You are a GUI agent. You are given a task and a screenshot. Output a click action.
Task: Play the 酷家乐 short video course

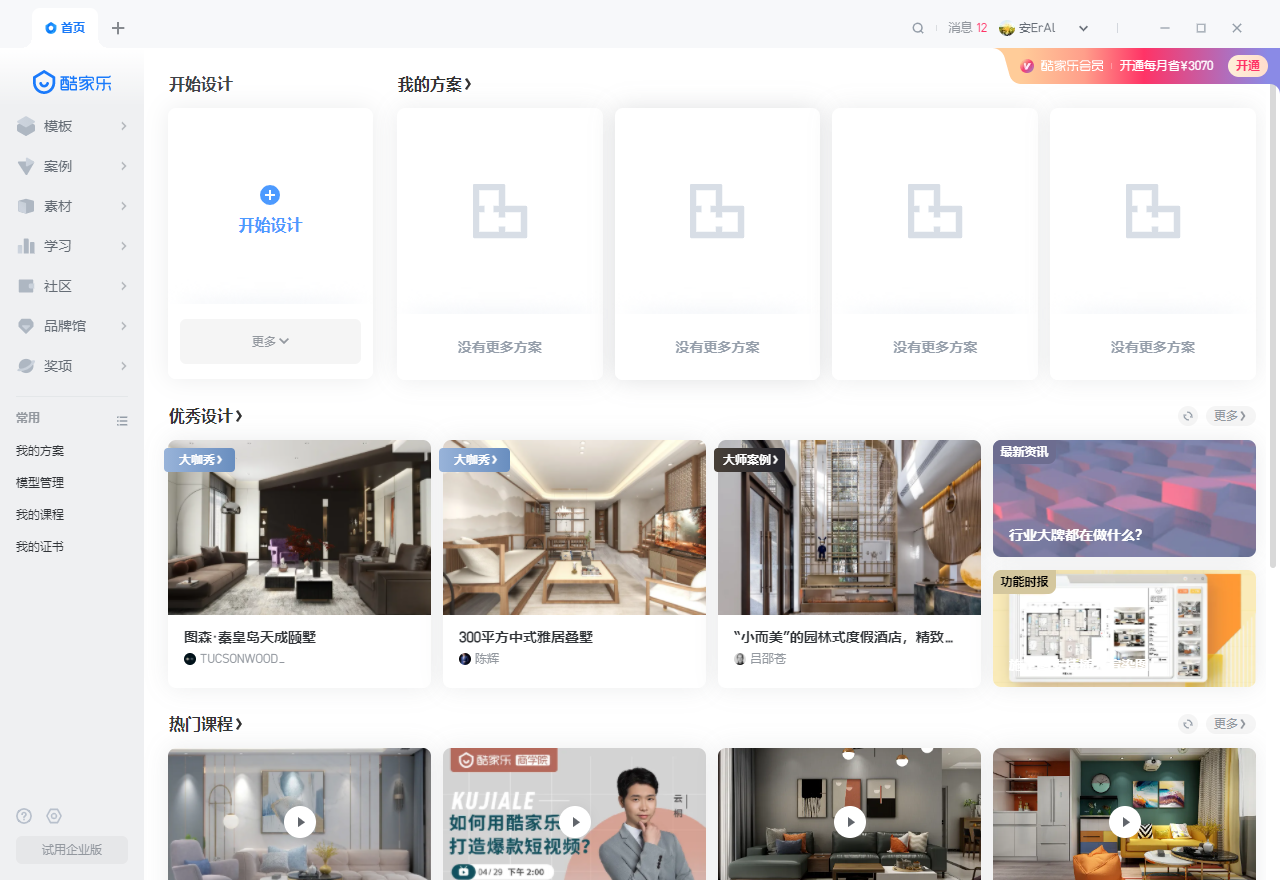(574, 822)
